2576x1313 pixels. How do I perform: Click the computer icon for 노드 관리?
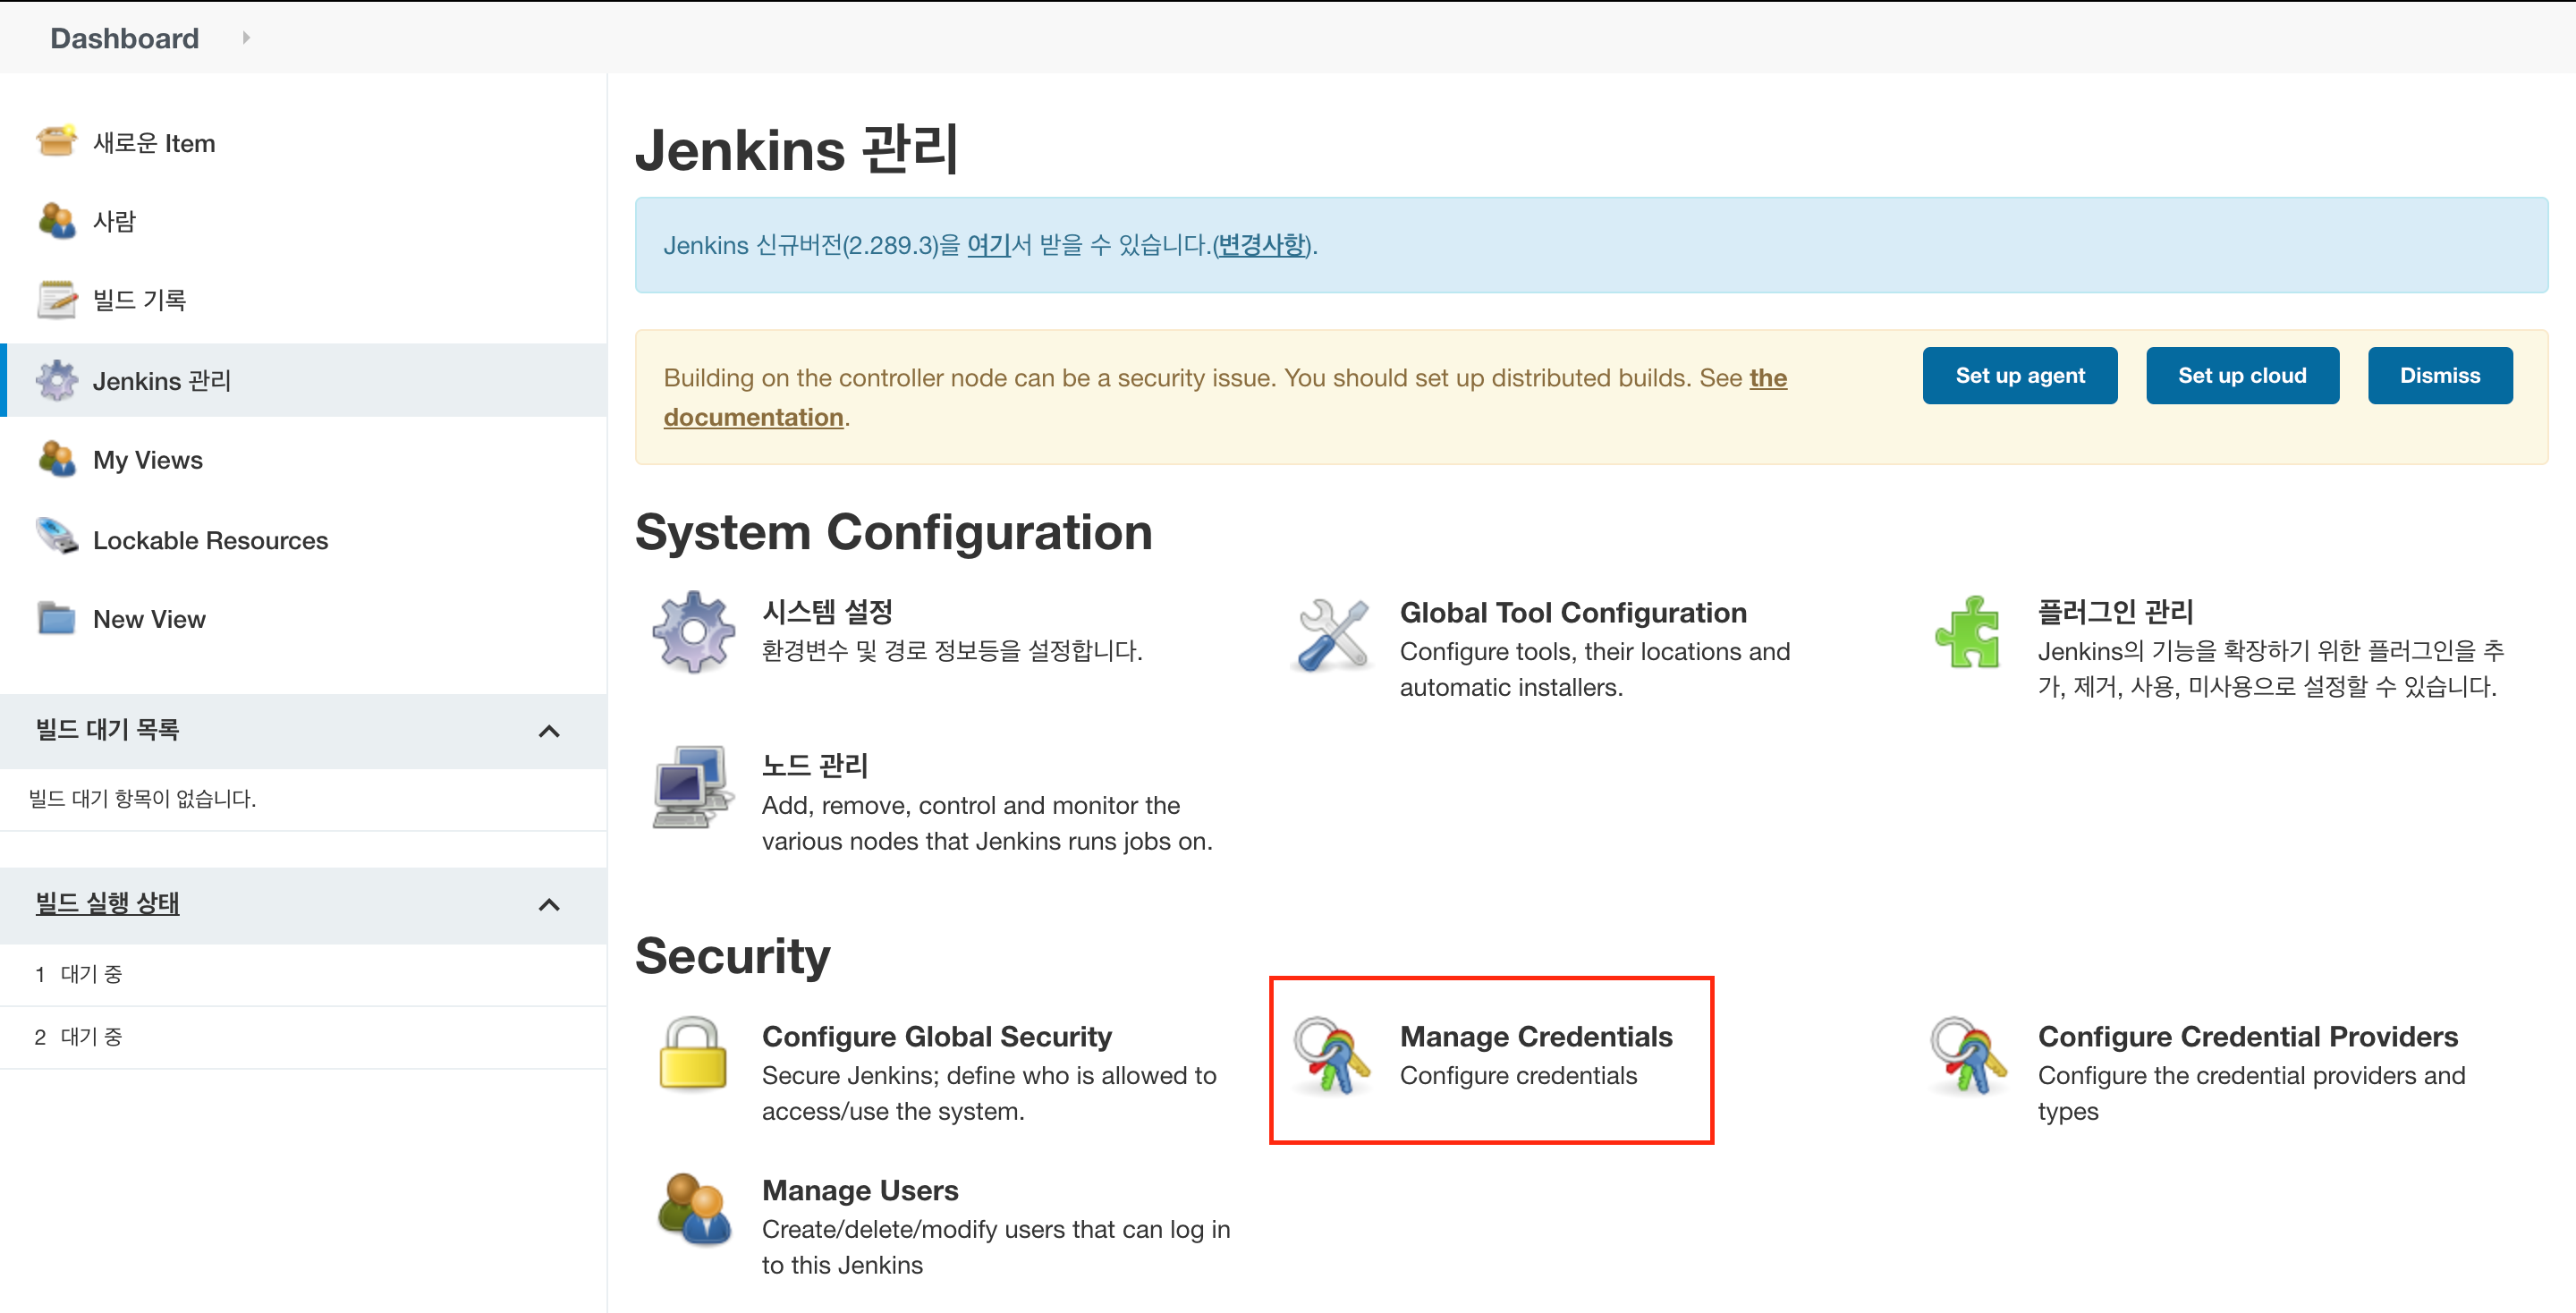pyautogui.click(x=692, y=786)
